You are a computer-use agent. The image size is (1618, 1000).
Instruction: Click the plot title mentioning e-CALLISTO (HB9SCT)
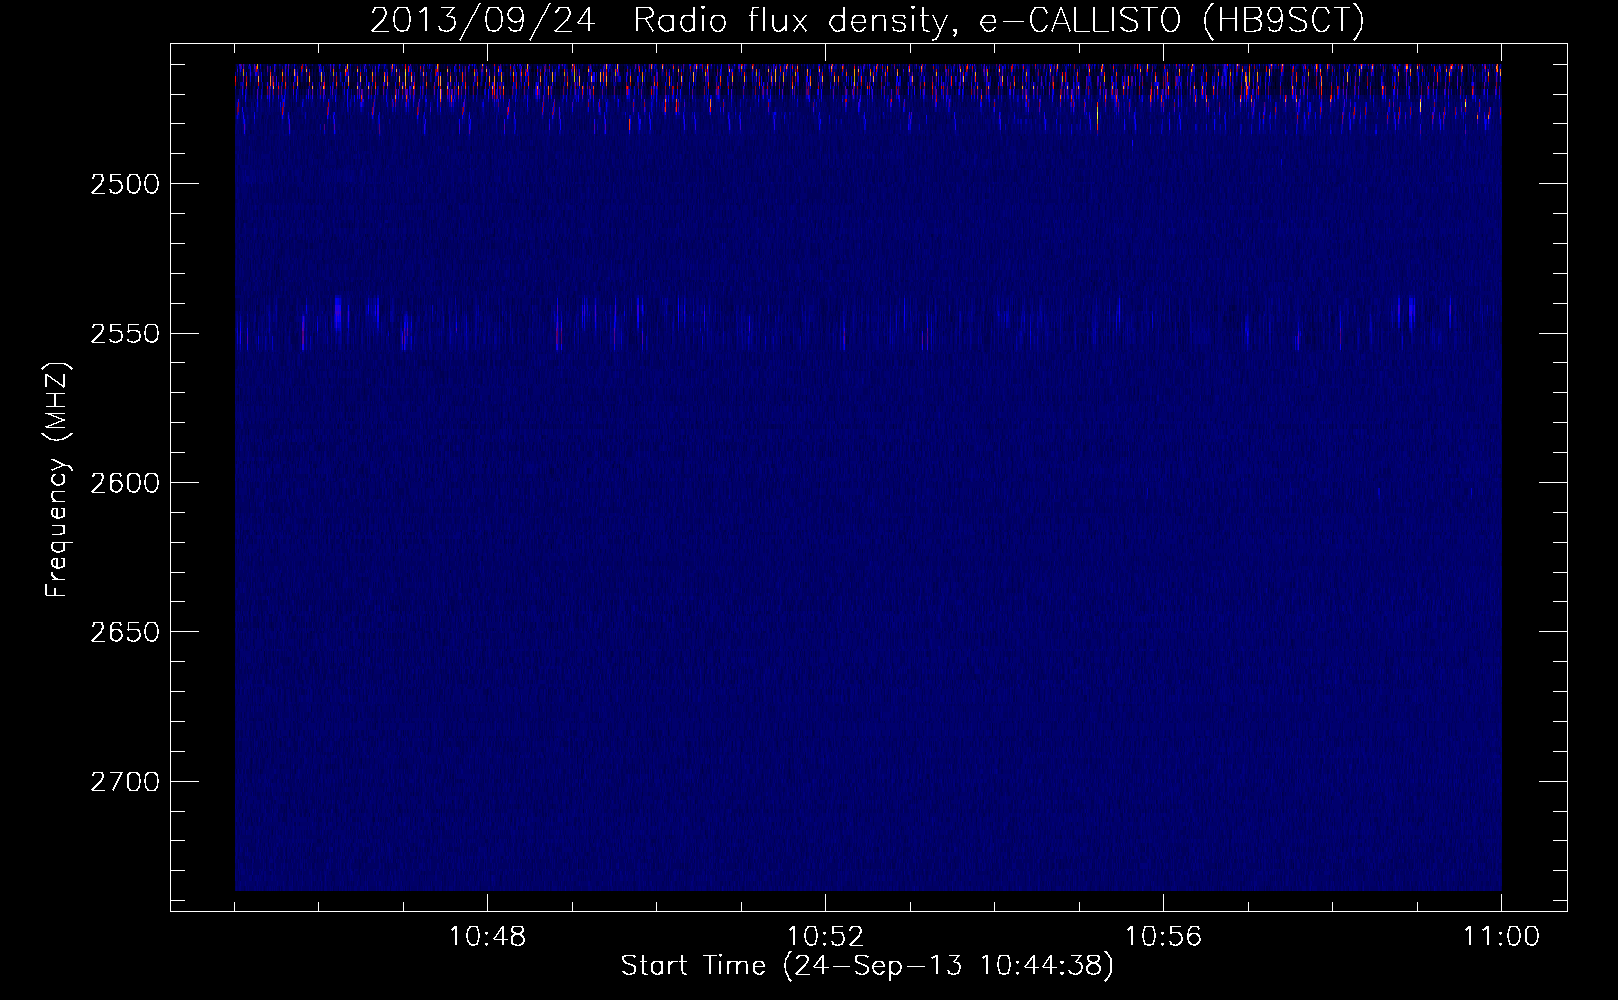(867, 21)
